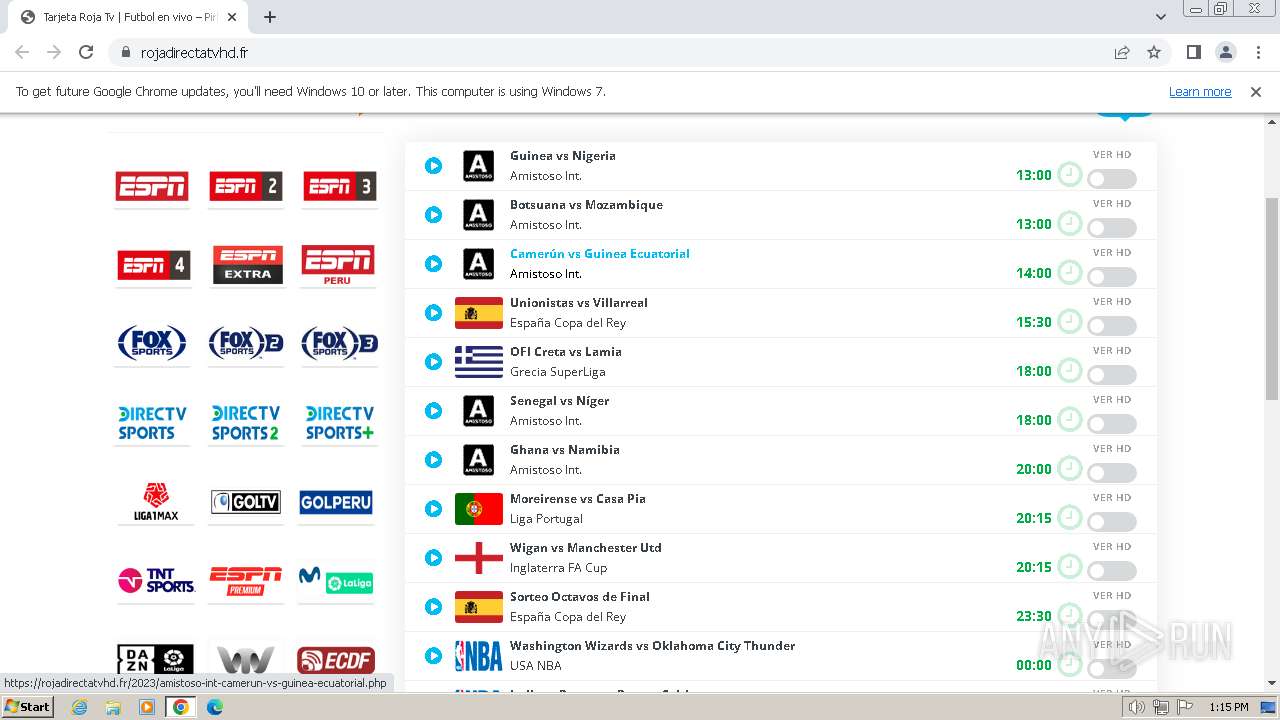Open the ESPN channel logo
The image size is (1280, 720).
(152, 186)
